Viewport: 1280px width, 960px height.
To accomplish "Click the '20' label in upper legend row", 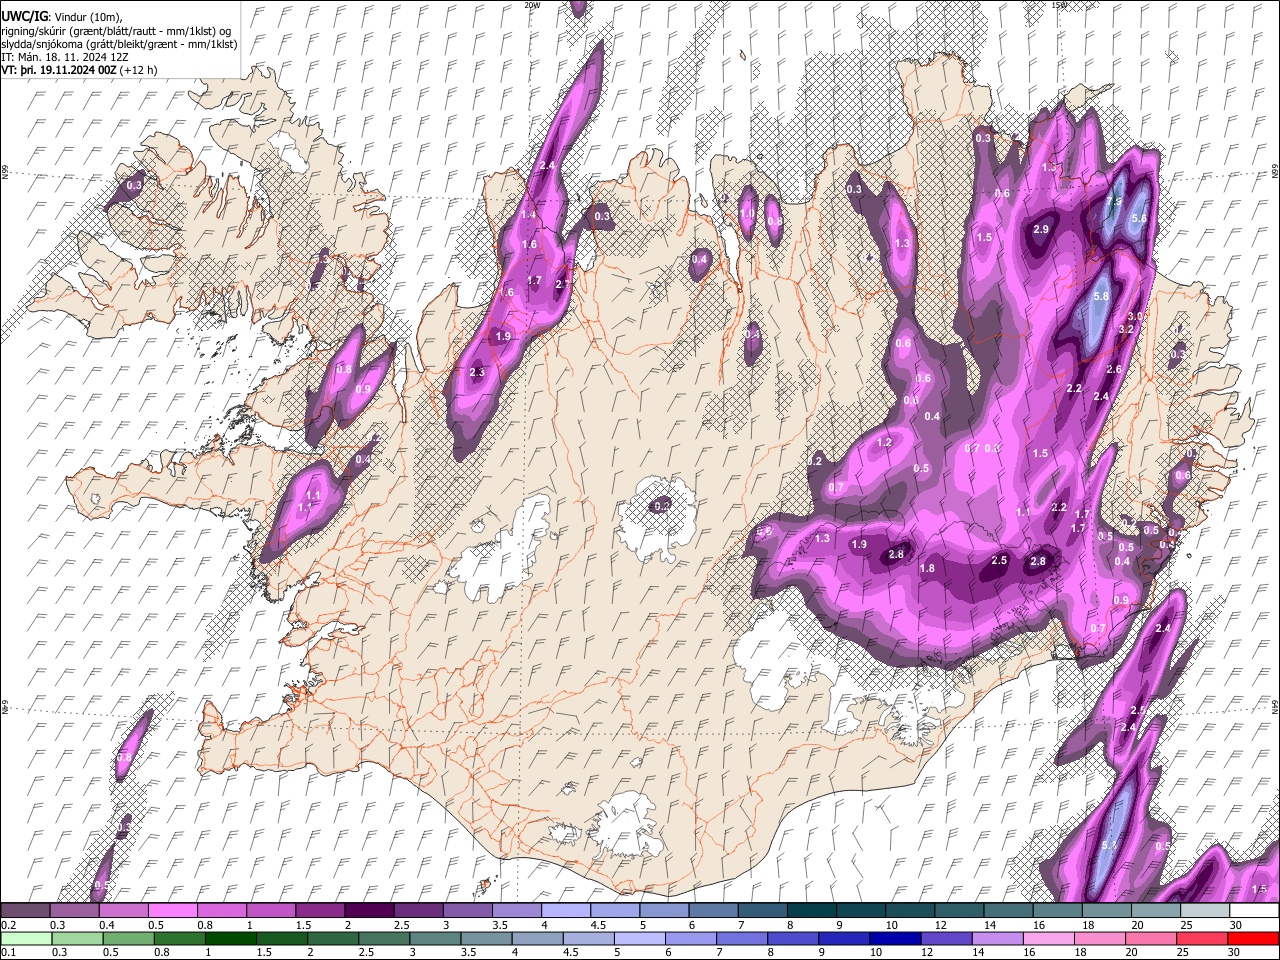I will pos(1137,925).
